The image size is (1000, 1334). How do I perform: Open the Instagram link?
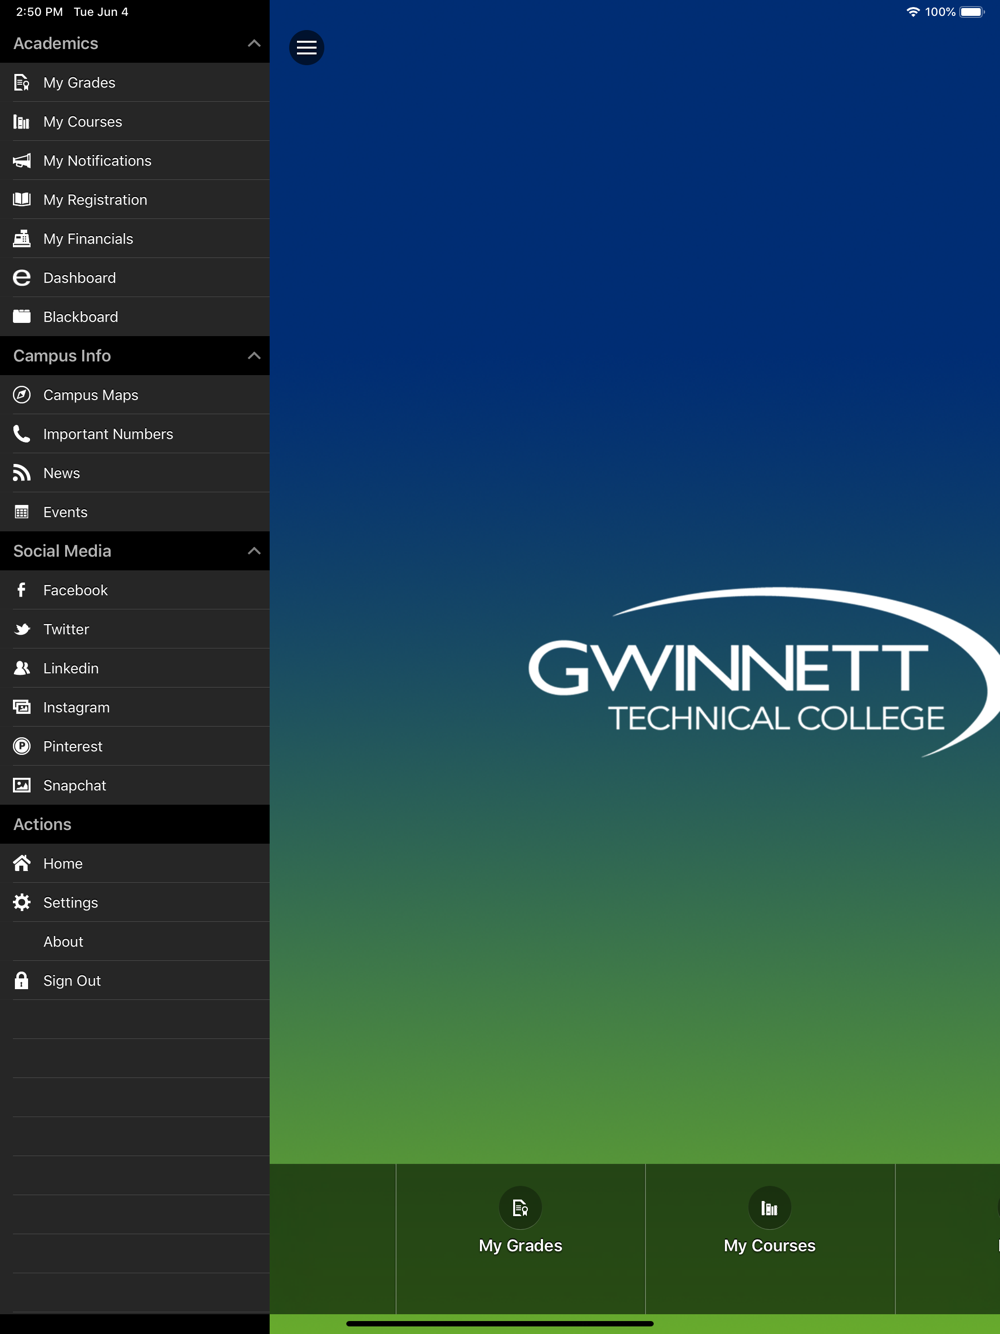click(135, 707)
